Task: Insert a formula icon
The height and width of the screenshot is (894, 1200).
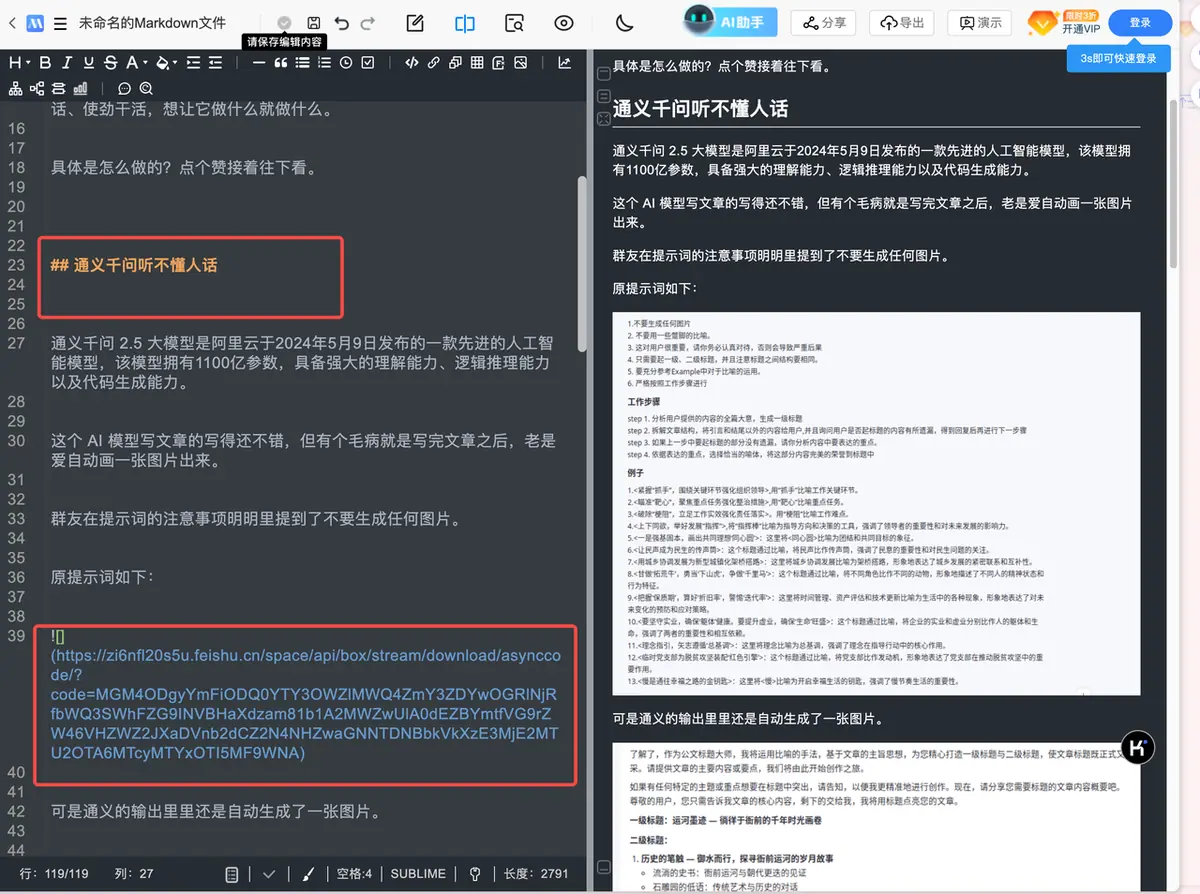Action: [500, 63]
